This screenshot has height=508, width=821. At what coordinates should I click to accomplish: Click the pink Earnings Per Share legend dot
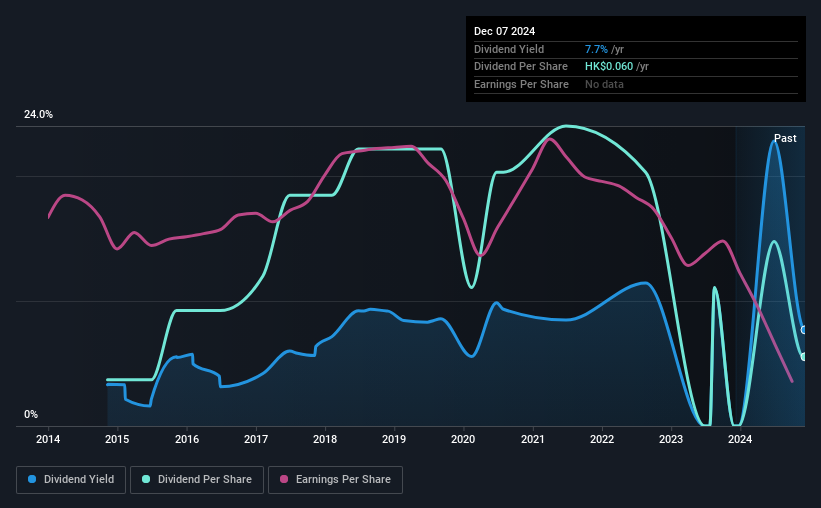pos(284,479)
